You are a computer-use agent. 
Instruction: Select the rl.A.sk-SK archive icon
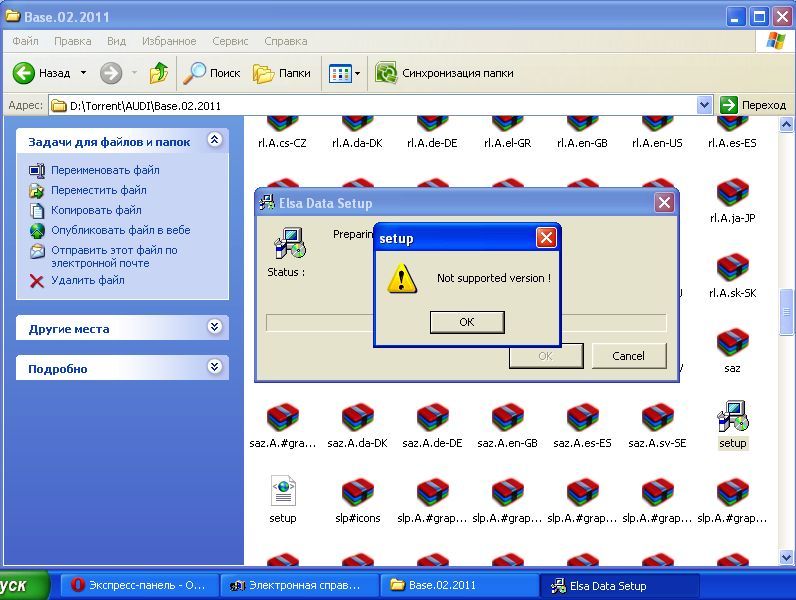pyautogui.click(x=733, y=268)
